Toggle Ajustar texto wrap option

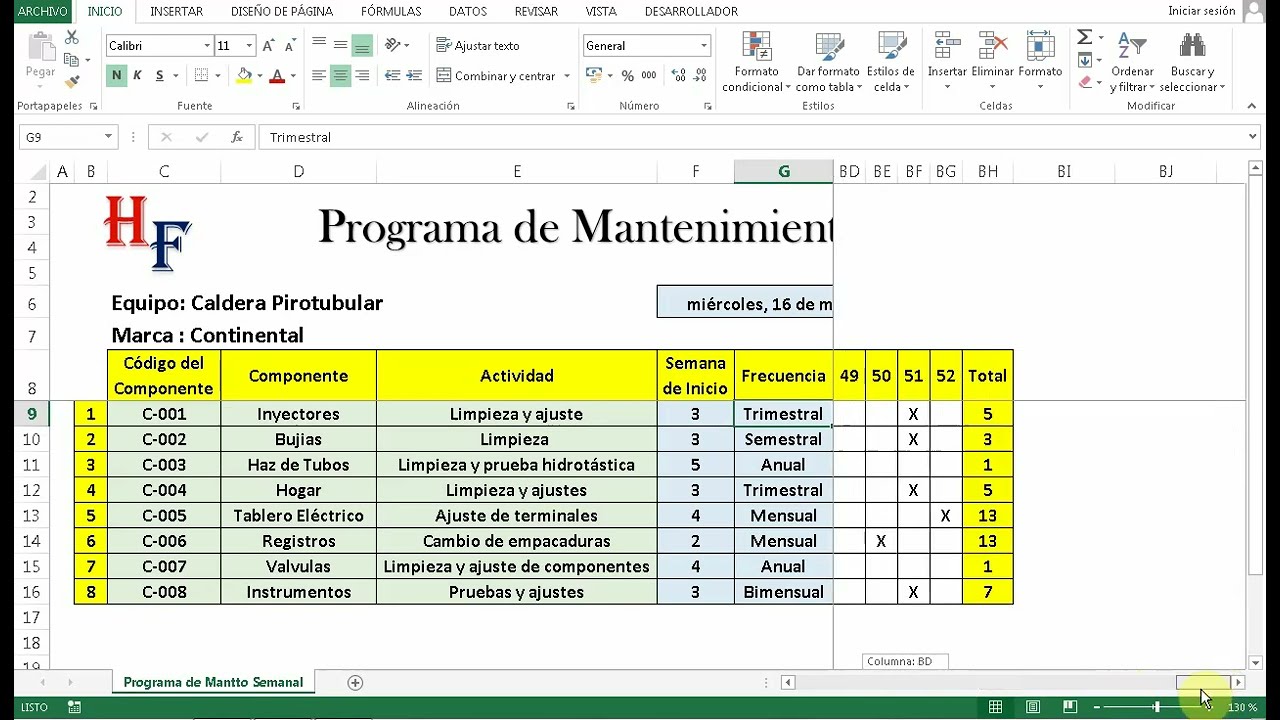[478, 46]
